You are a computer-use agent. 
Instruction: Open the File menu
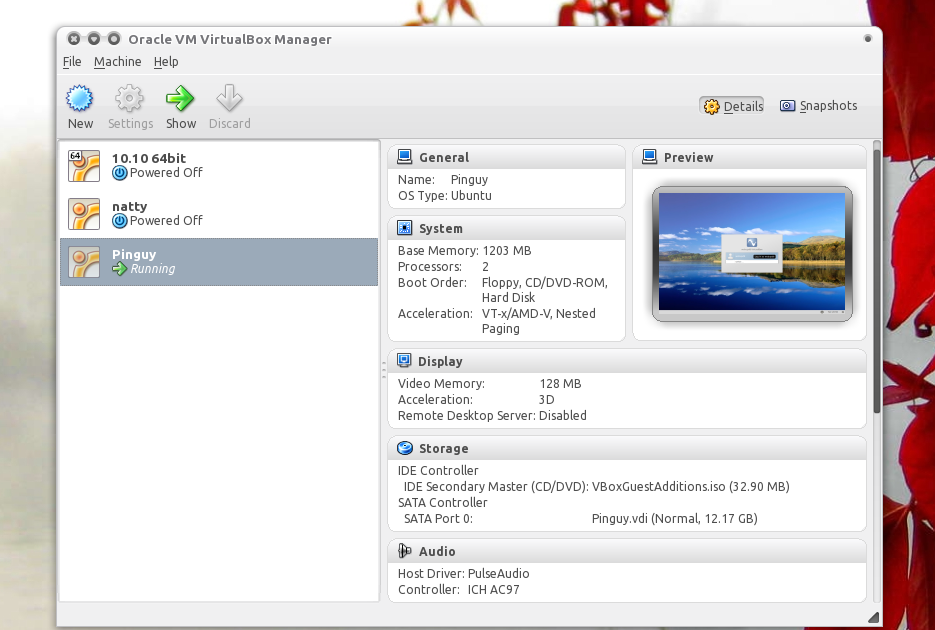[72, 61]
